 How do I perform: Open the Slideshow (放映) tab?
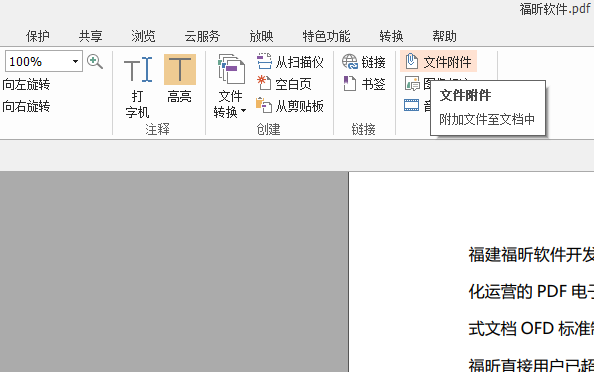(261, 36)
